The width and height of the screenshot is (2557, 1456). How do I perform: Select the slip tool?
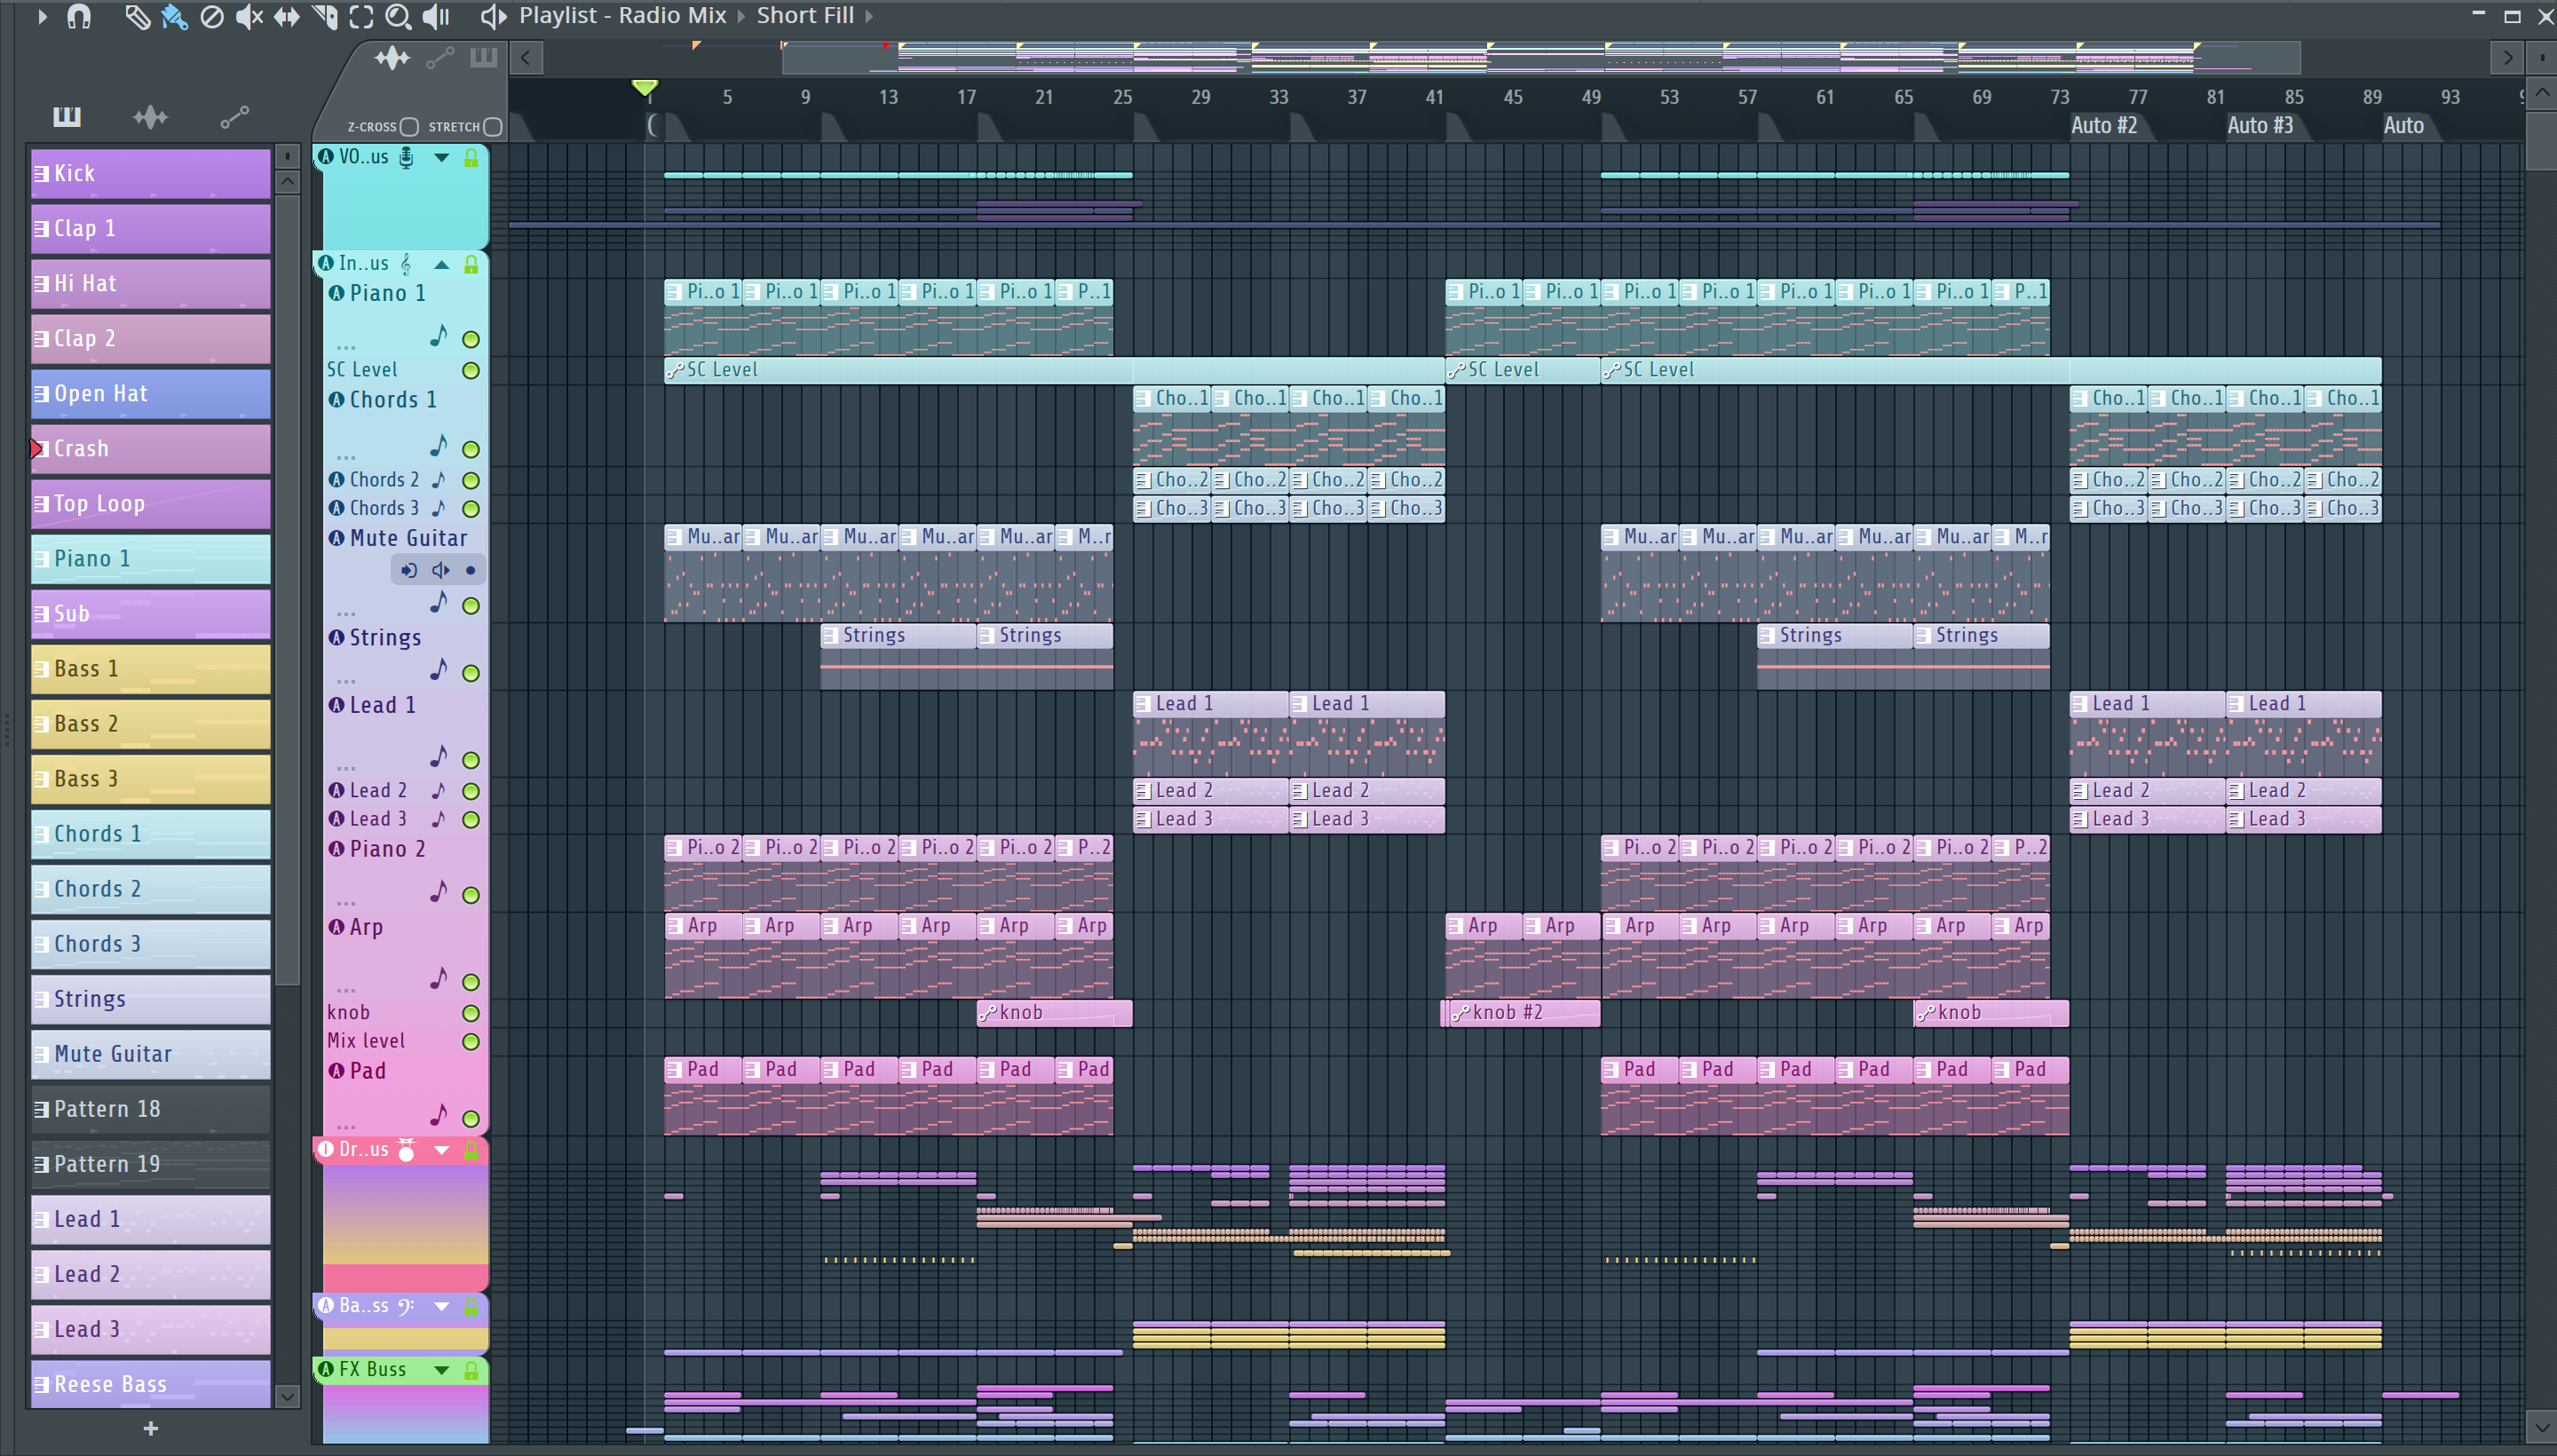point(286,16)
